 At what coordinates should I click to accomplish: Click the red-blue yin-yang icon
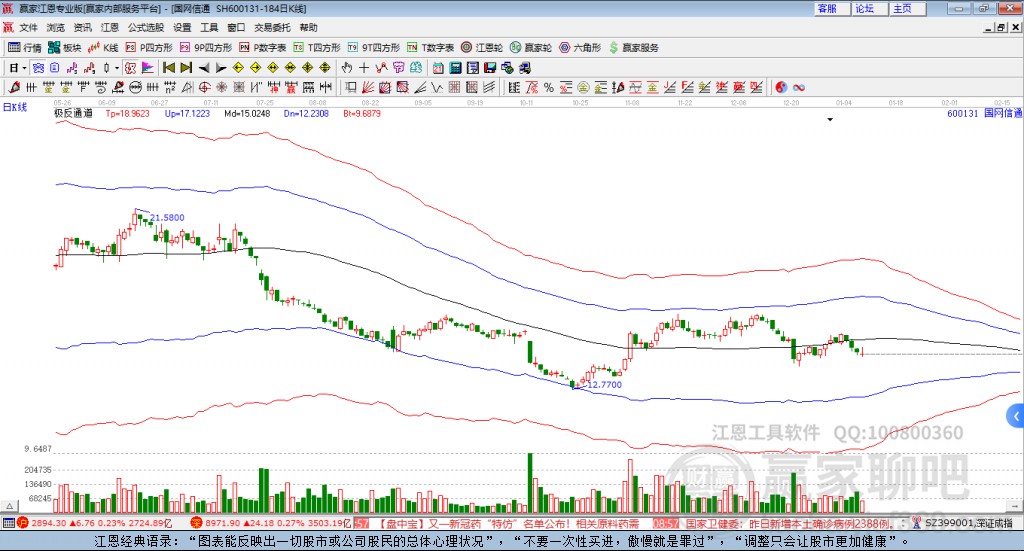781,87
